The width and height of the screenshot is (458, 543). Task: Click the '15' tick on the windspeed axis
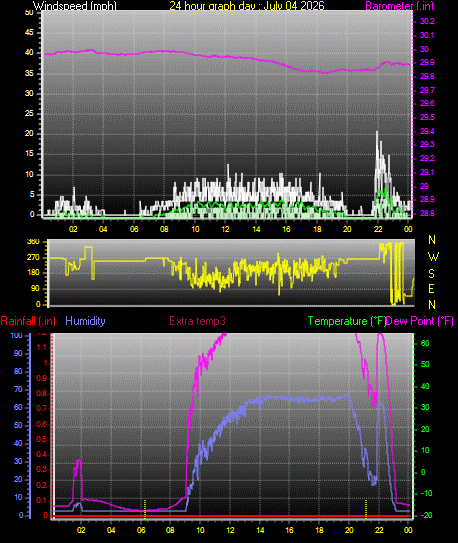coord(29,154)
